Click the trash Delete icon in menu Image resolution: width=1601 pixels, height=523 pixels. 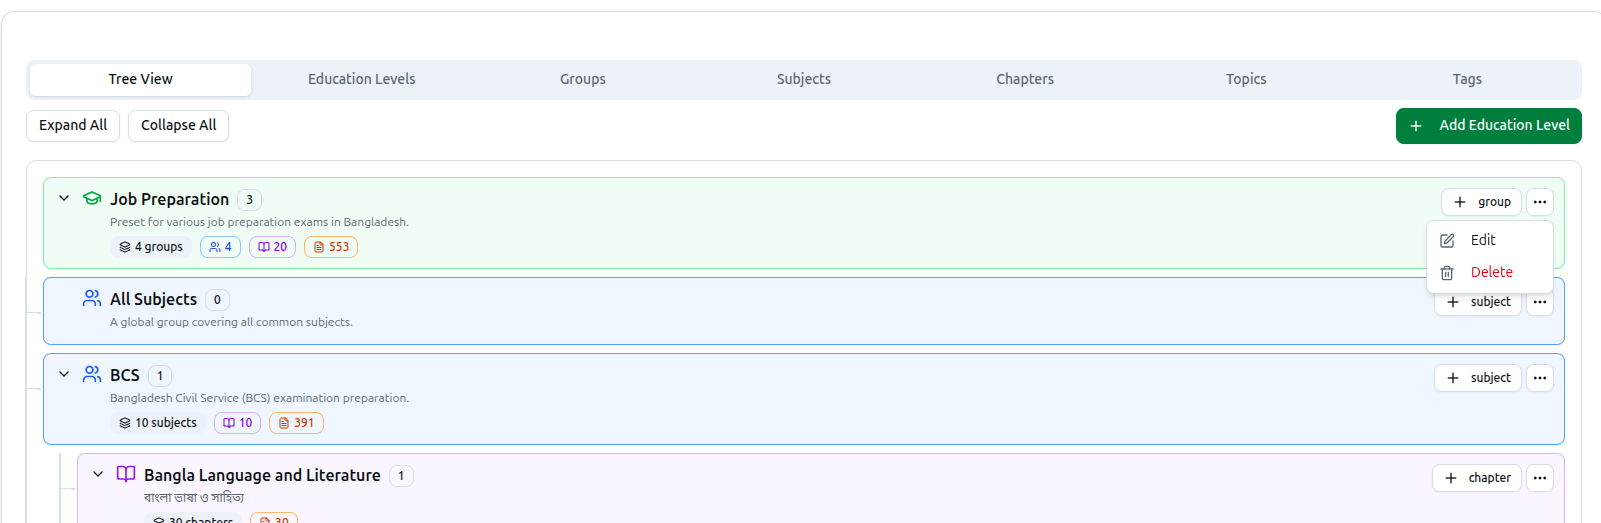point(1447,272)
